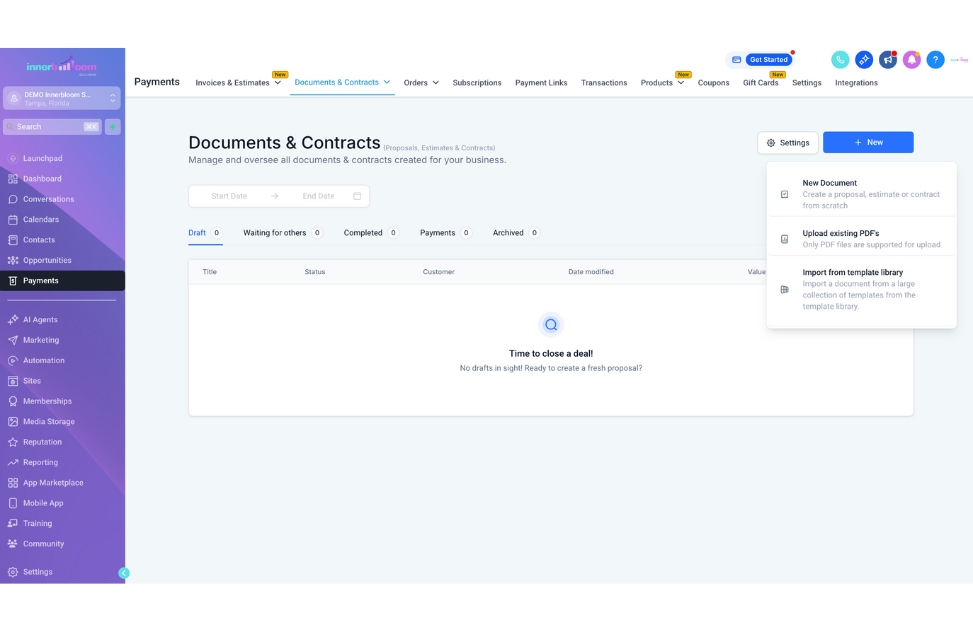Choose Import from template library
Screen dimensions: 973x632
(861, 289)
